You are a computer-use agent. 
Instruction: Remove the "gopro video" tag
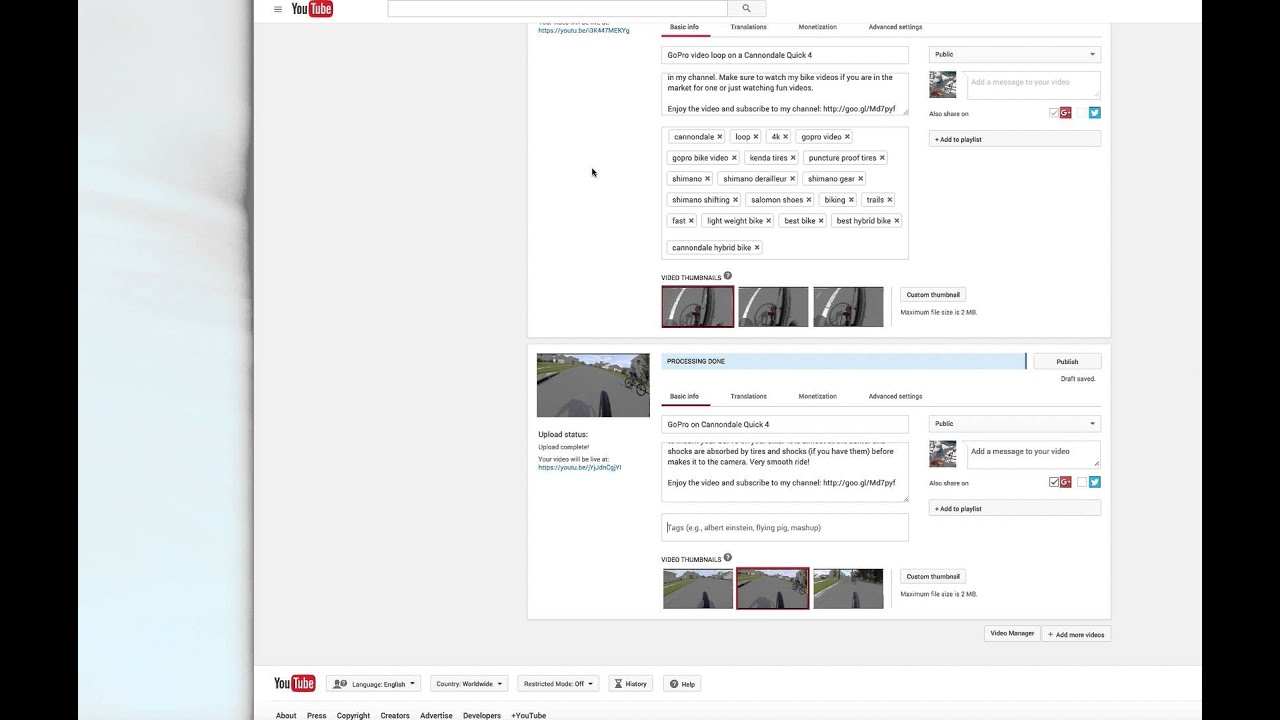[x=847, y=137]
